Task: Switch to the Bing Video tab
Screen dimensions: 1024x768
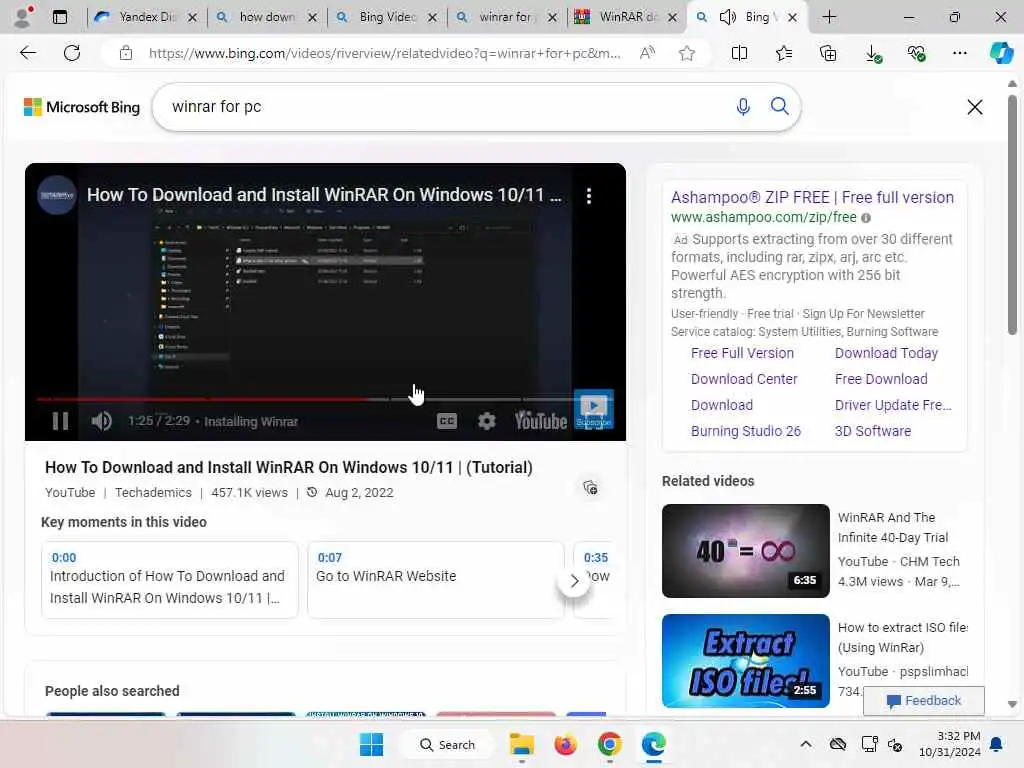Action: pyautogui.click(x=387, y=17)
